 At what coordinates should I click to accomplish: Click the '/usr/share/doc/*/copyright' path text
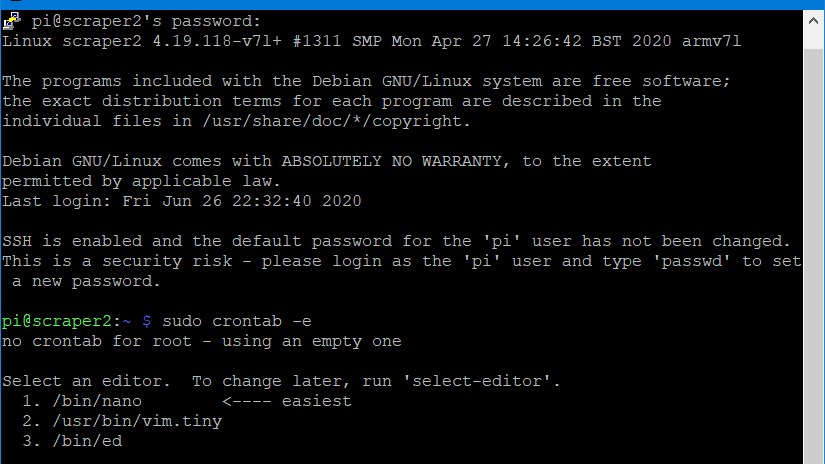pyautogui.click(x=332, y=122)
